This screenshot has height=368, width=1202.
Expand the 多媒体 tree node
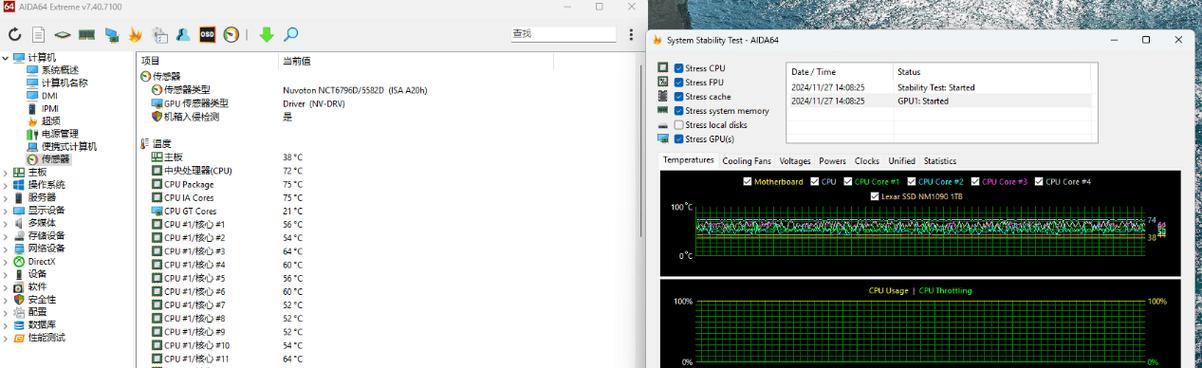pos(6,223)
